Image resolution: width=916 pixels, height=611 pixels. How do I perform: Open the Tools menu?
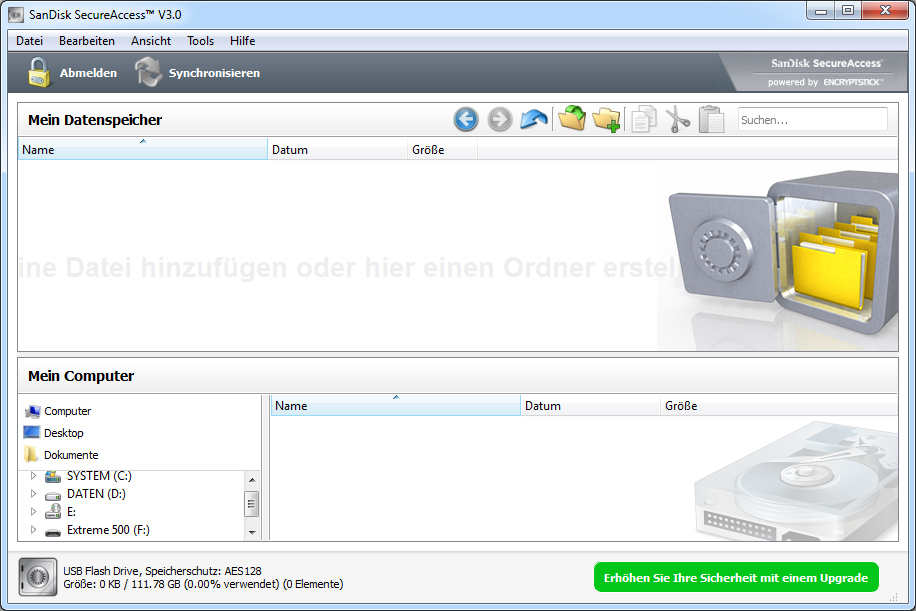click(x=200, y=41)
